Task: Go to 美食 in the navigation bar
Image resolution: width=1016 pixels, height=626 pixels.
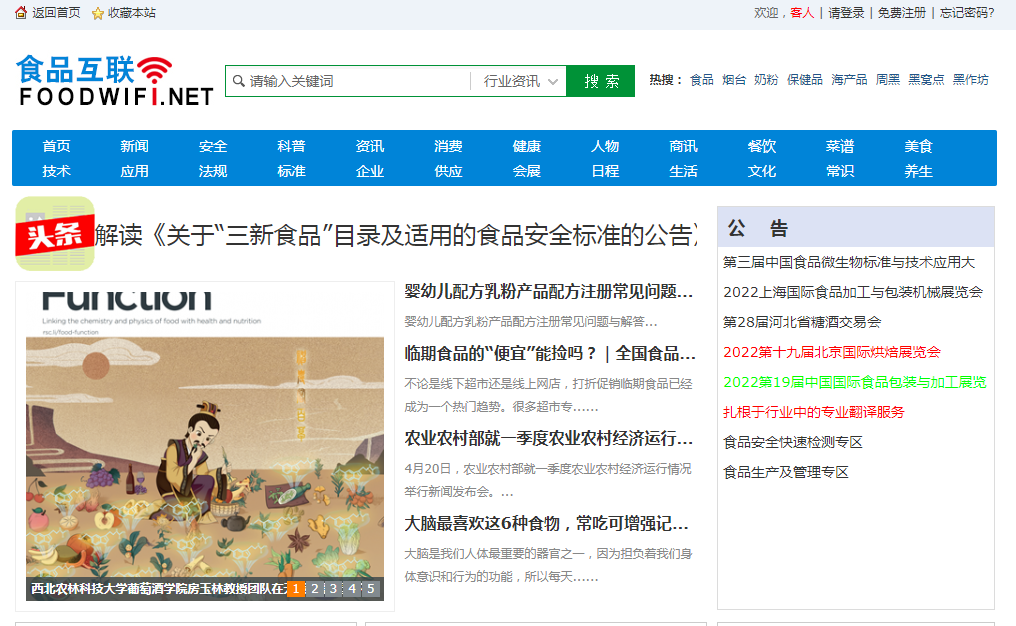Action: tap(918, 146)
